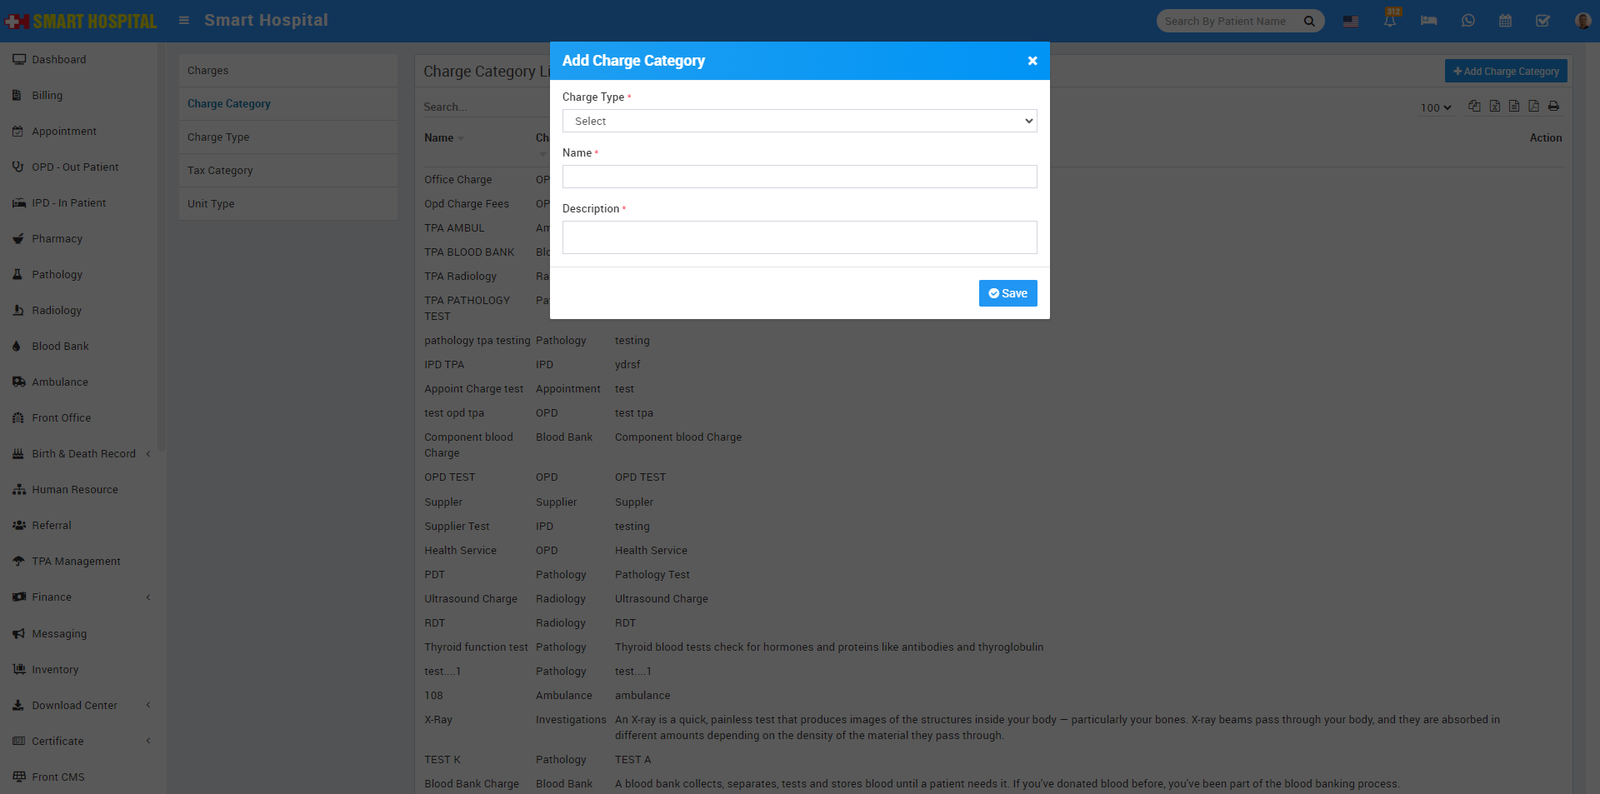Select the Tax Category tab

pyautogui.click(x=220, y=170)
